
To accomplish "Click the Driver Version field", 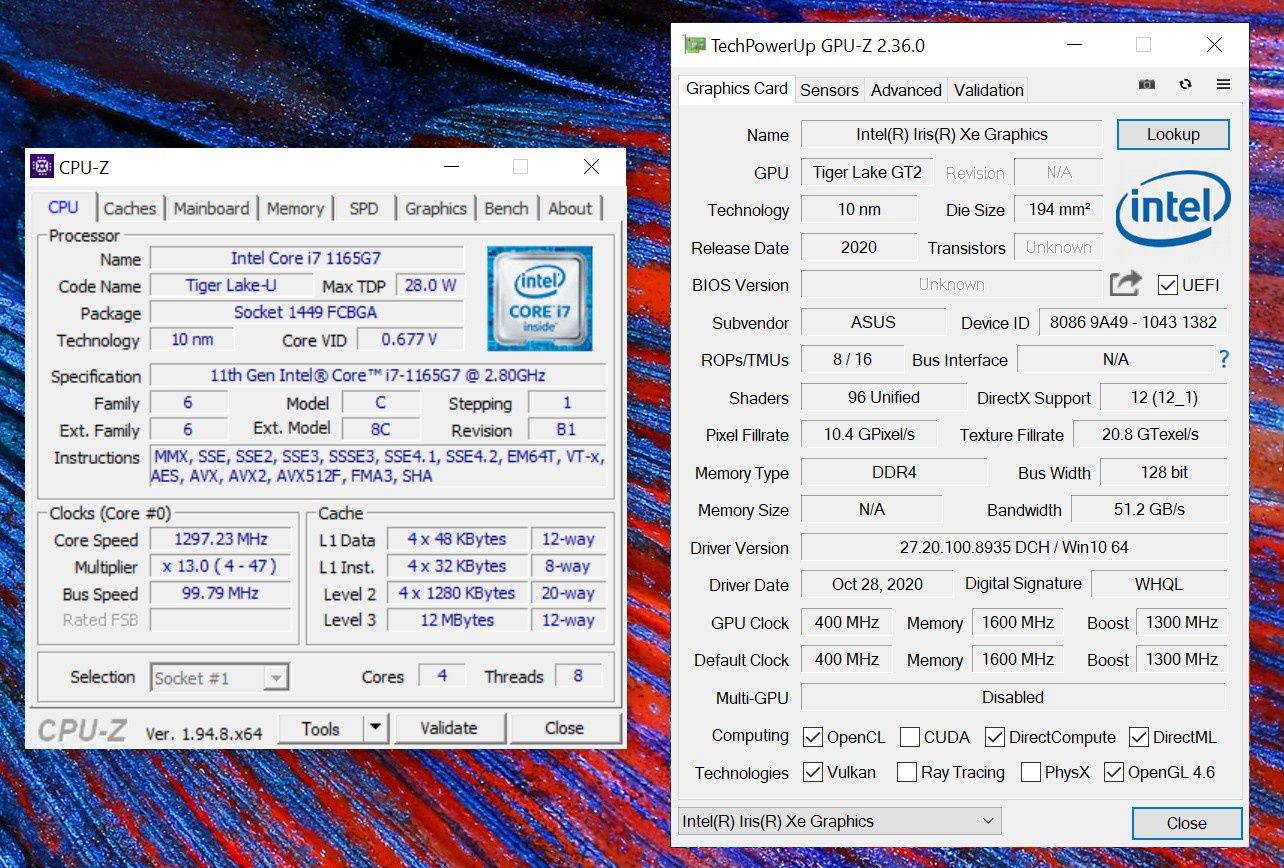I will 1014,547.
